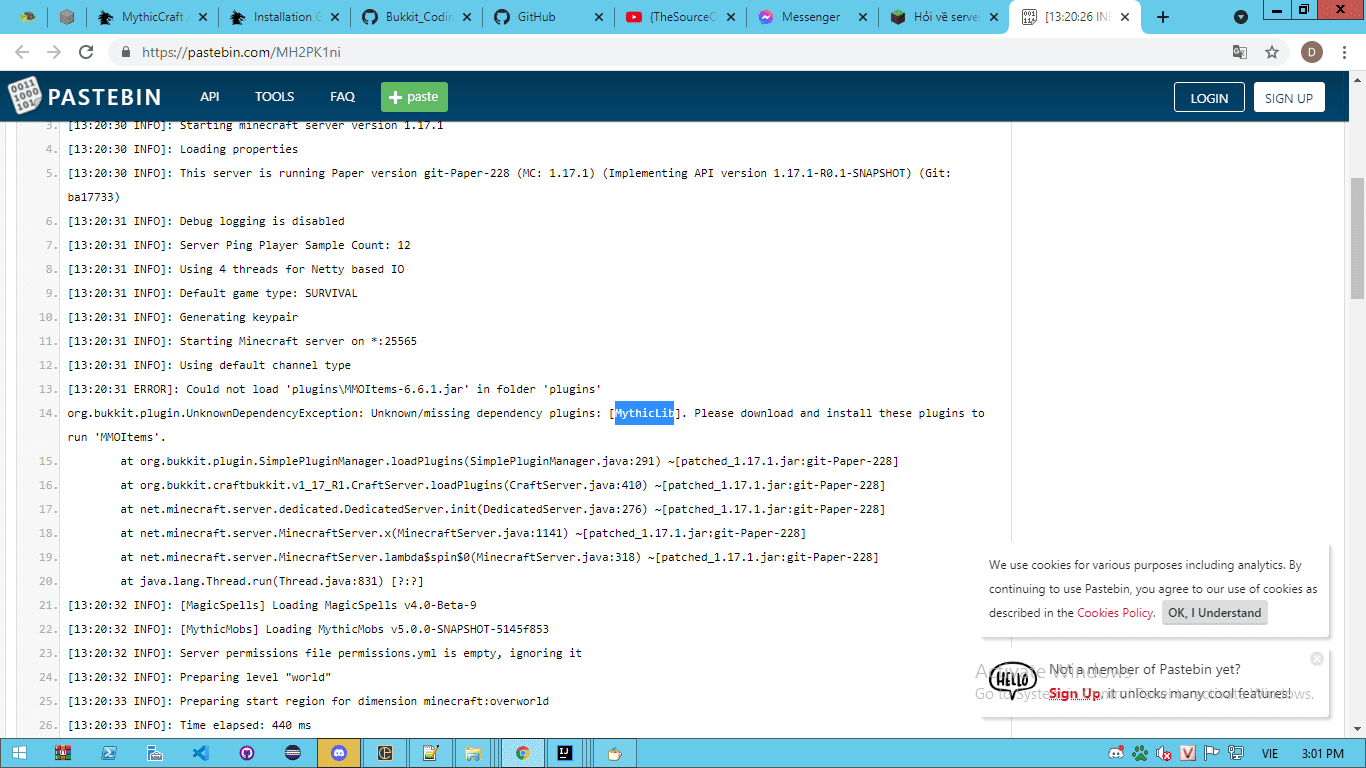This screenshot has width=1366, height=768.
Task: View site security lock information
Action: coord(126,52)
